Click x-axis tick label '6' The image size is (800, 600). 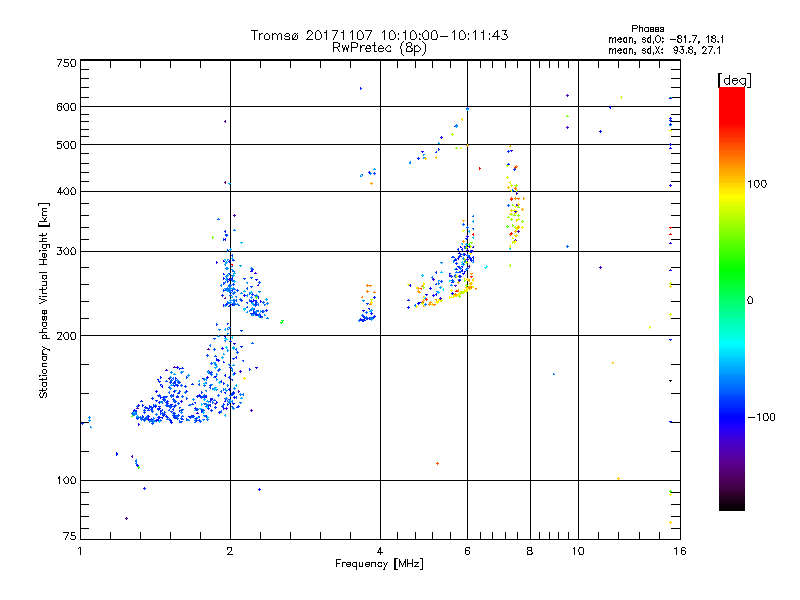click(467, 551)
